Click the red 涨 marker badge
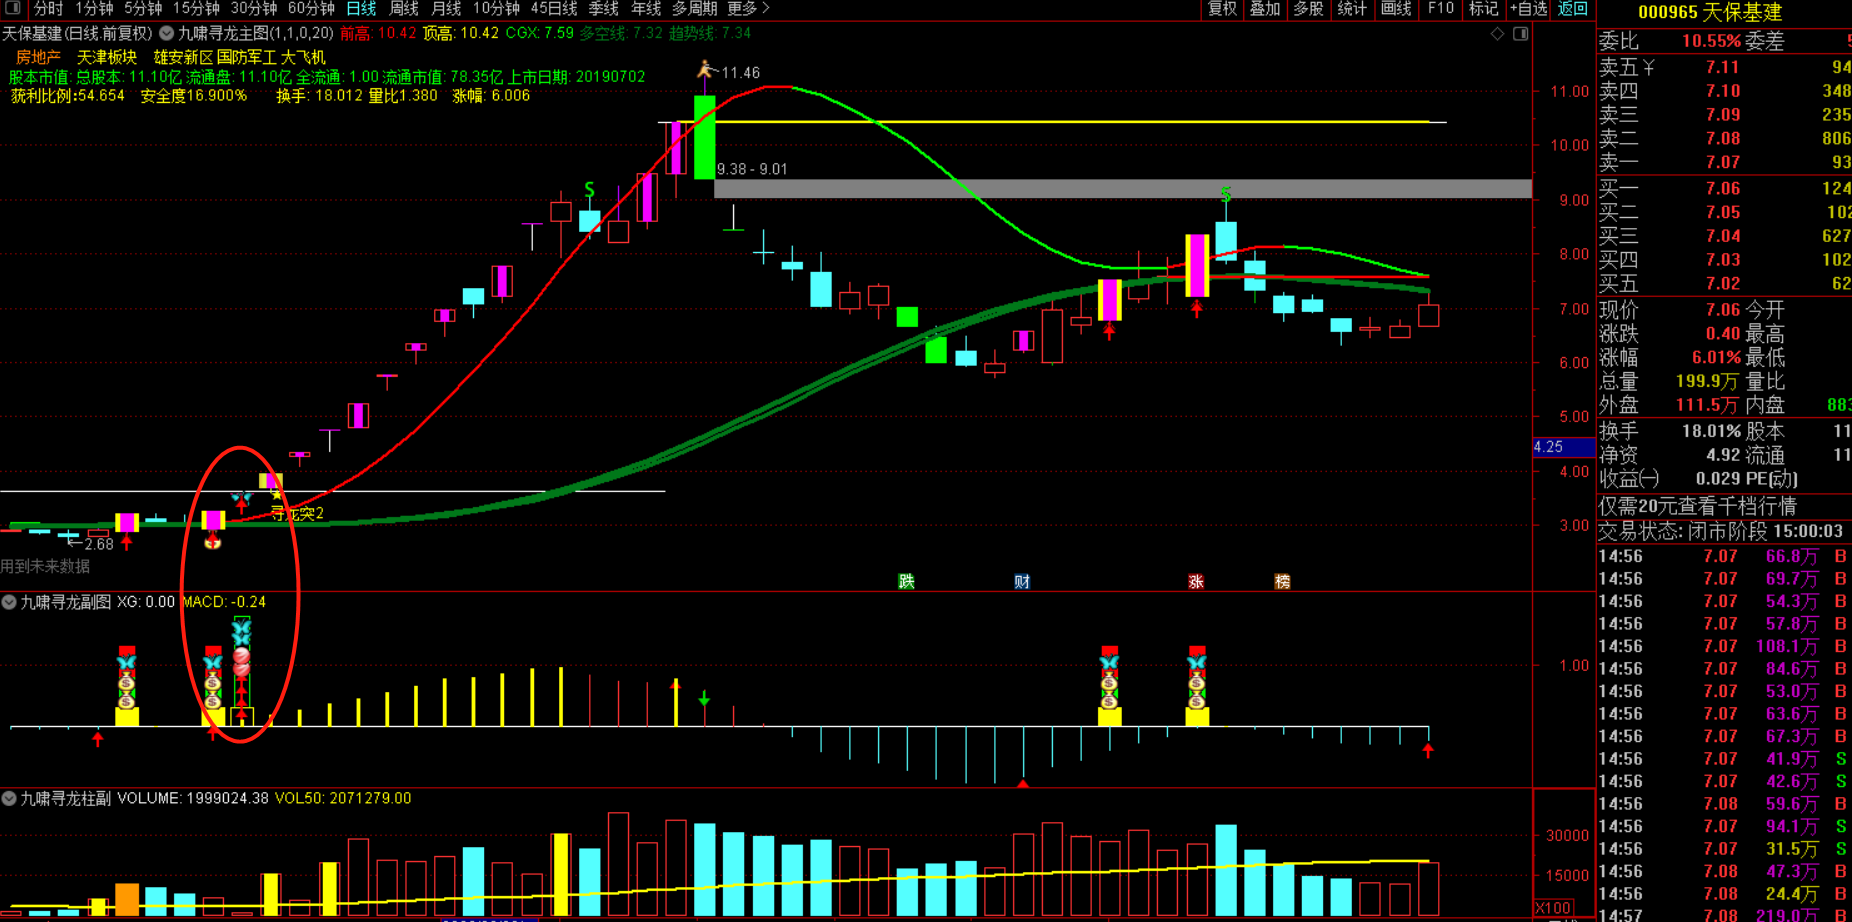Screen dimensions: 1852x922 pyautogui.click(x=1196, y=582)
